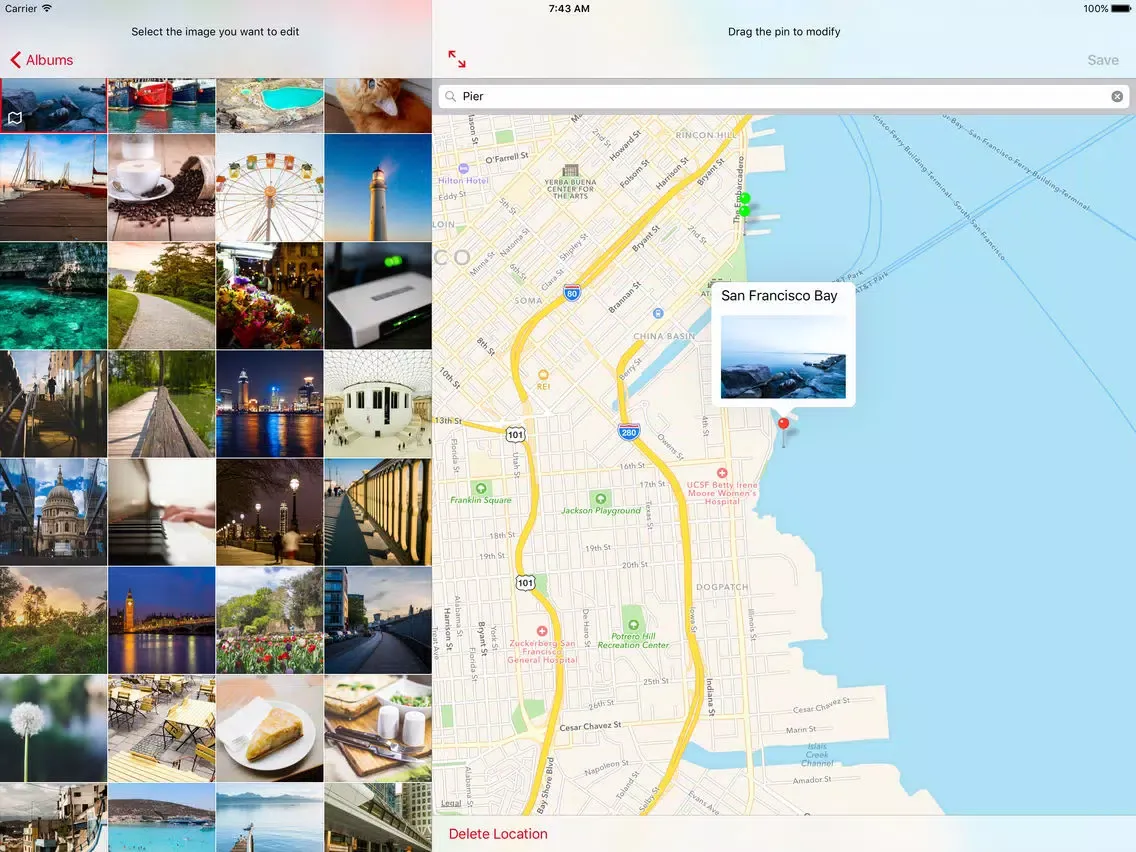
Task: Select the cake slice photo
Action: [x=270, y=729]
